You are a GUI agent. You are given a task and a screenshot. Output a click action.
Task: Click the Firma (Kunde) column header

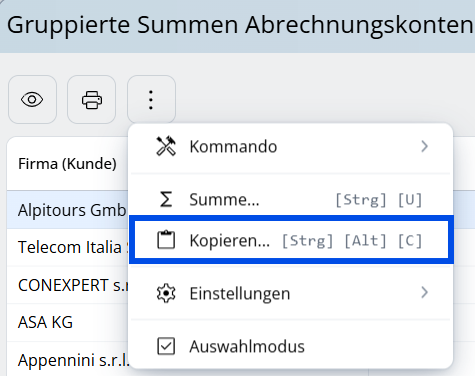tap(67, 164)
